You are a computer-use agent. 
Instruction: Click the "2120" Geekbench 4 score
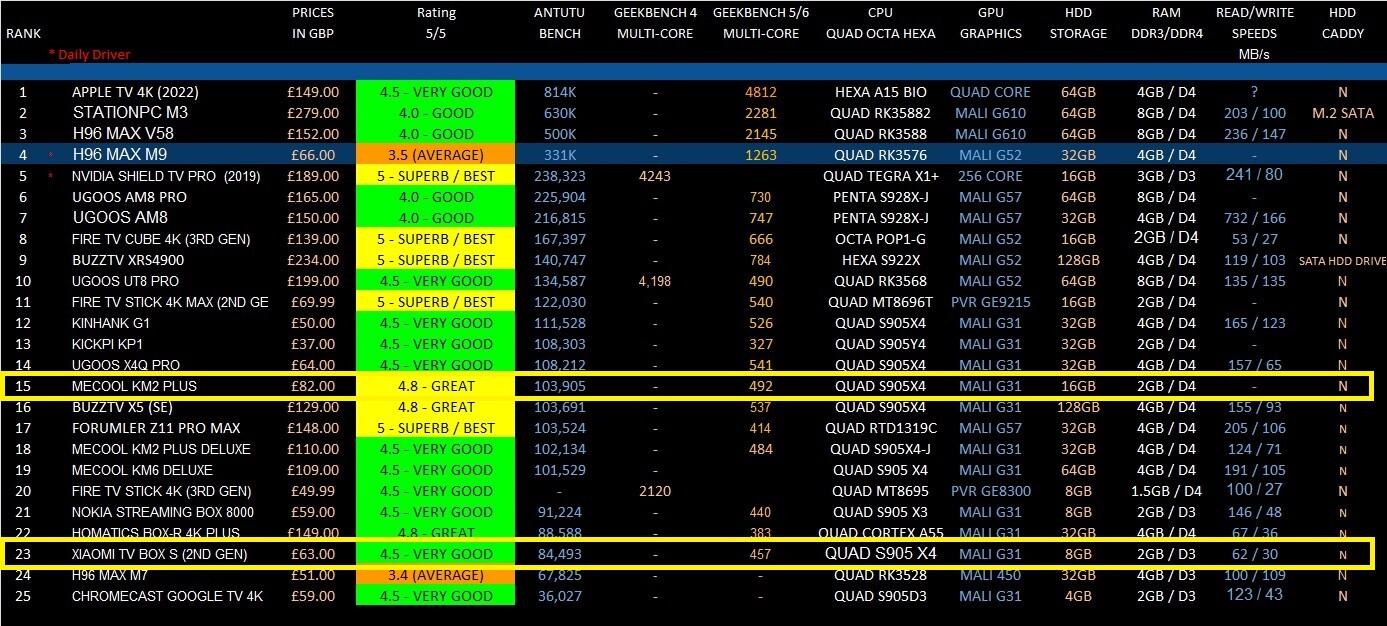coord(655,491)
